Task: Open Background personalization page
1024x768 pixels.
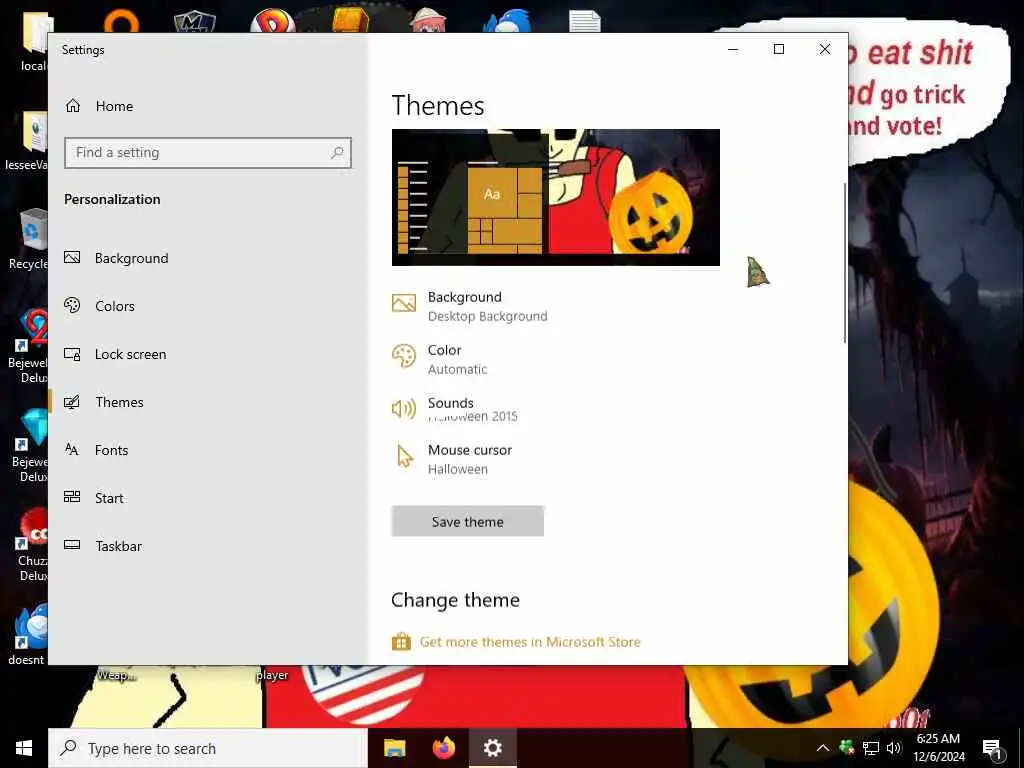Action: (x=116, y=258)
